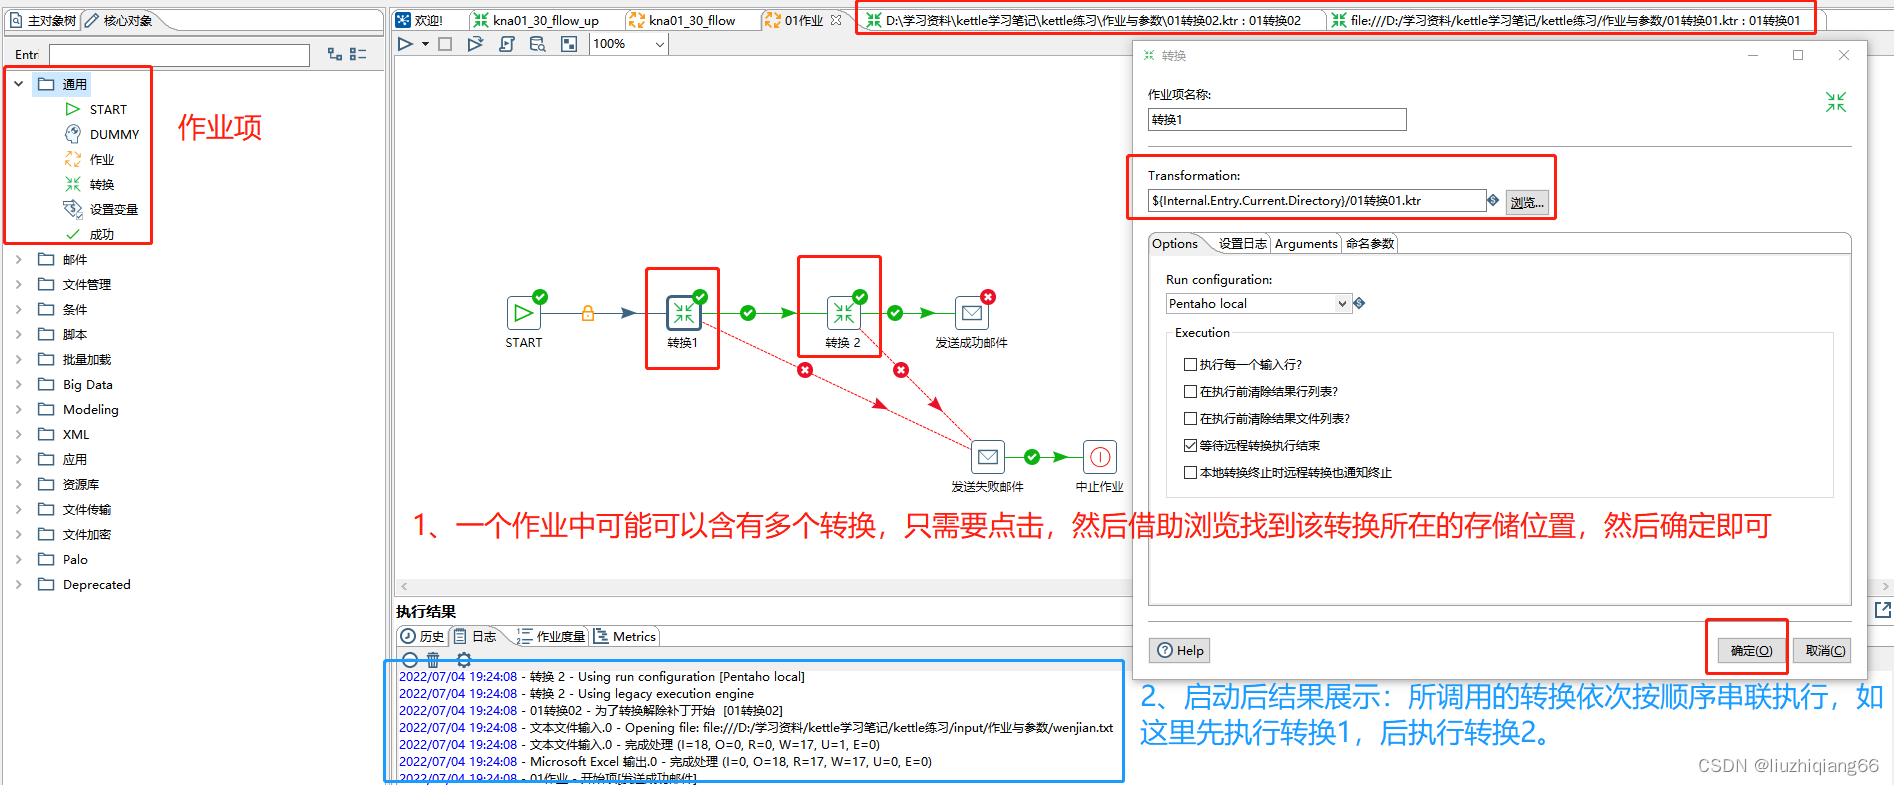Click the explore database icon in toolbar

tap(538, 44)
